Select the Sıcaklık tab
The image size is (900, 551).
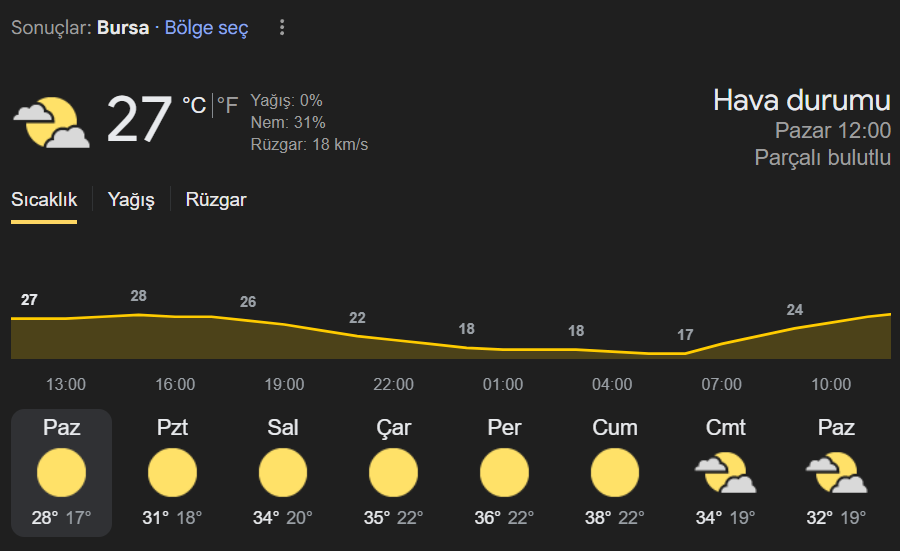click(x=44, y=200)
